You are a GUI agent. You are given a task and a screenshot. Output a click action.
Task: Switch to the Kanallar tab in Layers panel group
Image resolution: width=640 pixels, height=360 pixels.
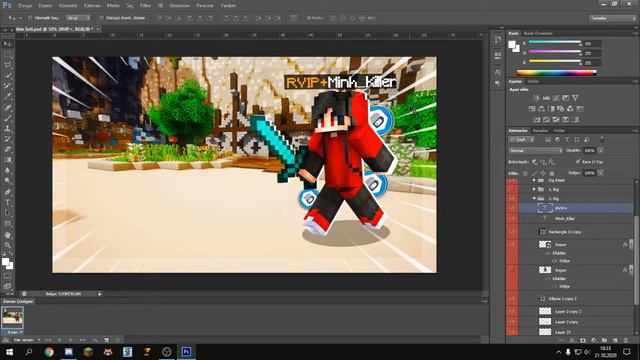coord(540,131)
